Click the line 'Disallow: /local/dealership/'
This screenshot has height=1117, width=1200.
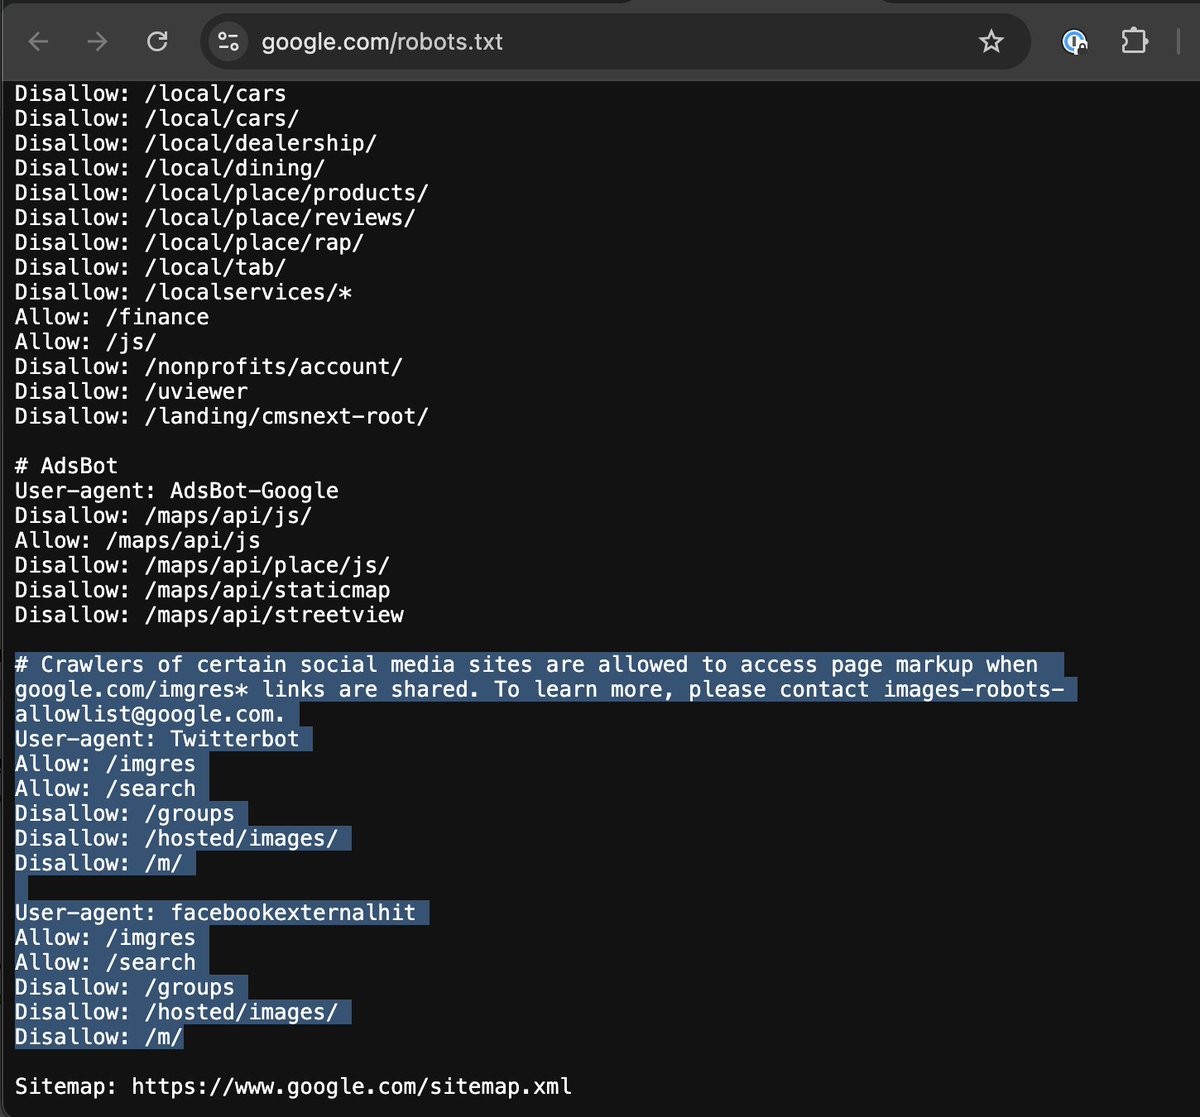tap(196, 143)
